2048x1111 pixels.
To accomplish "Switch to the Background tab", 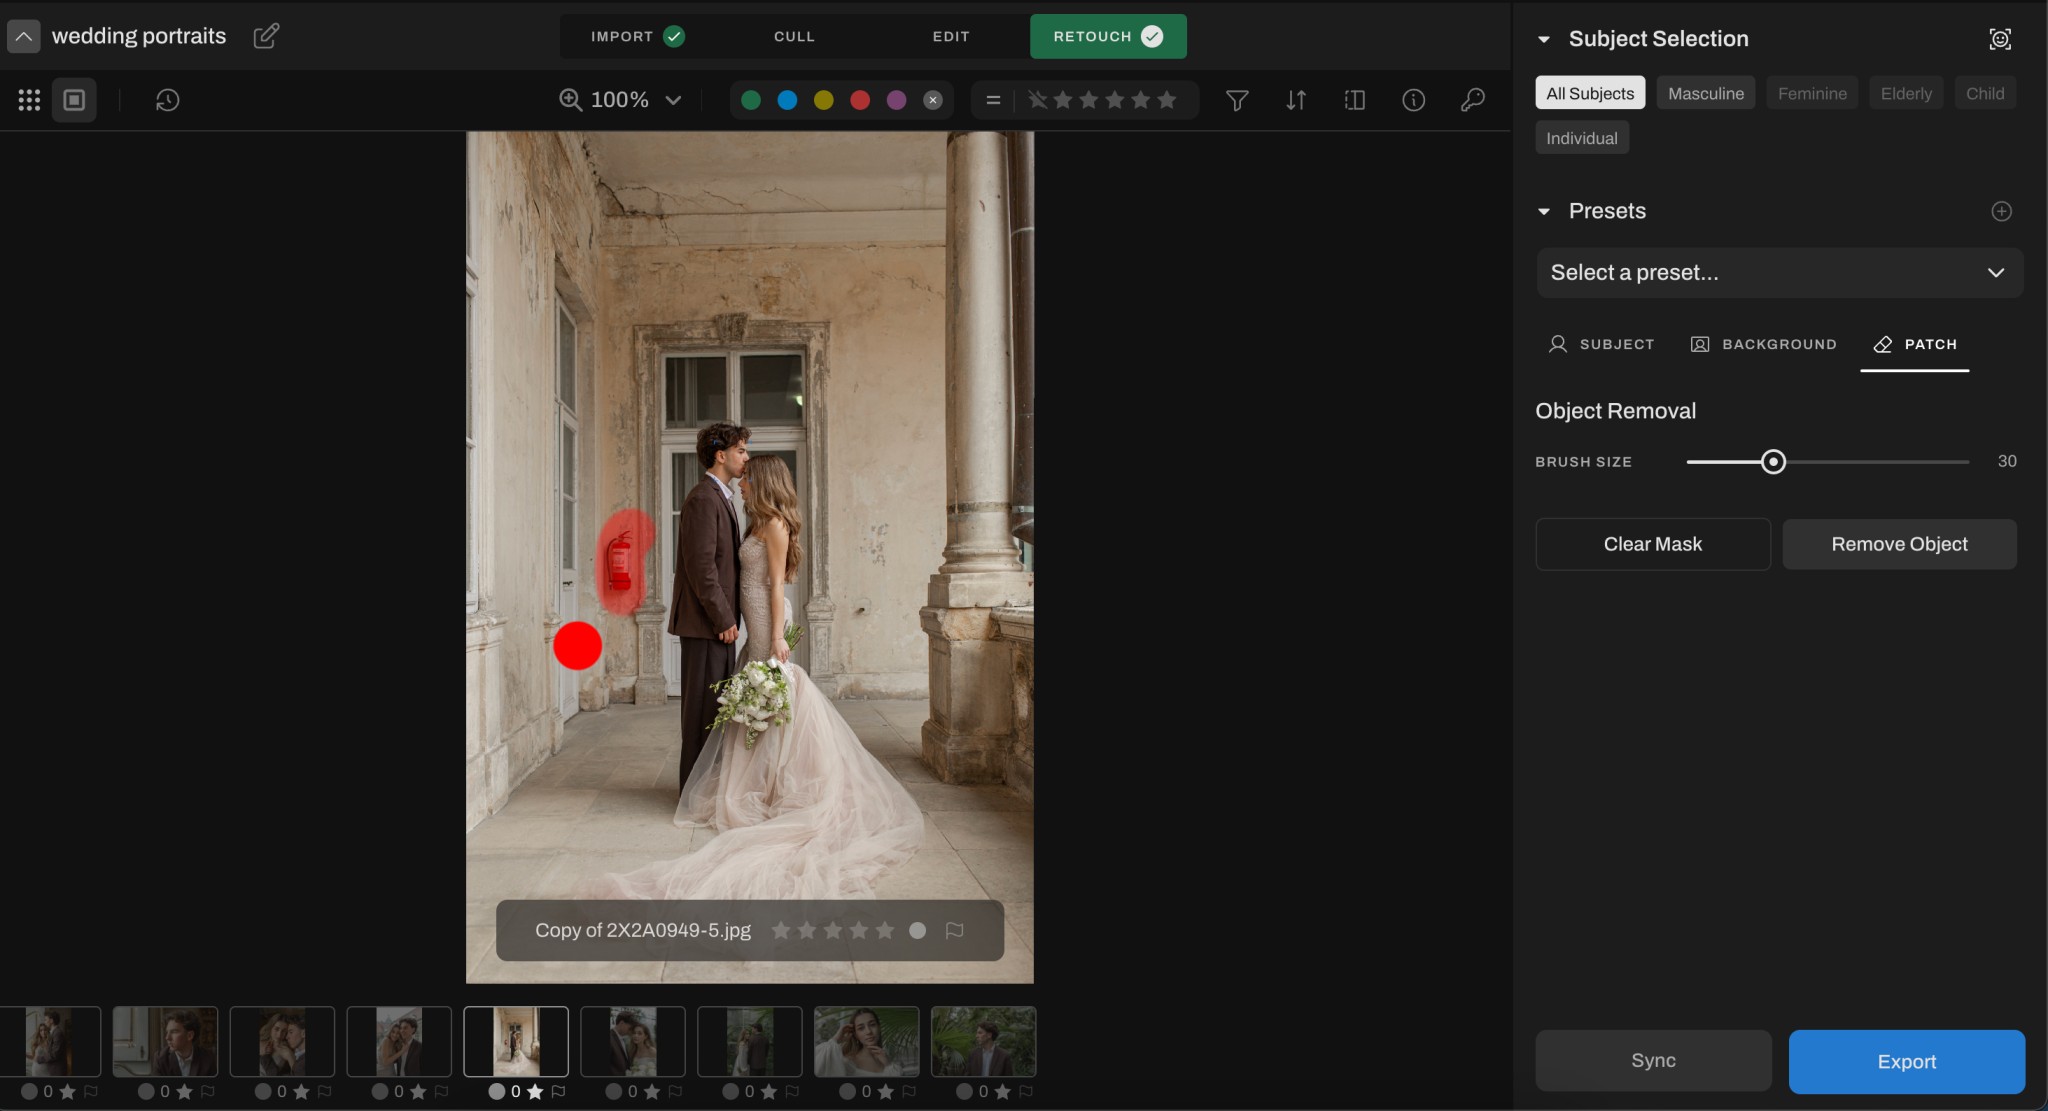I will pyautogui.click(x=1763, y=344).
